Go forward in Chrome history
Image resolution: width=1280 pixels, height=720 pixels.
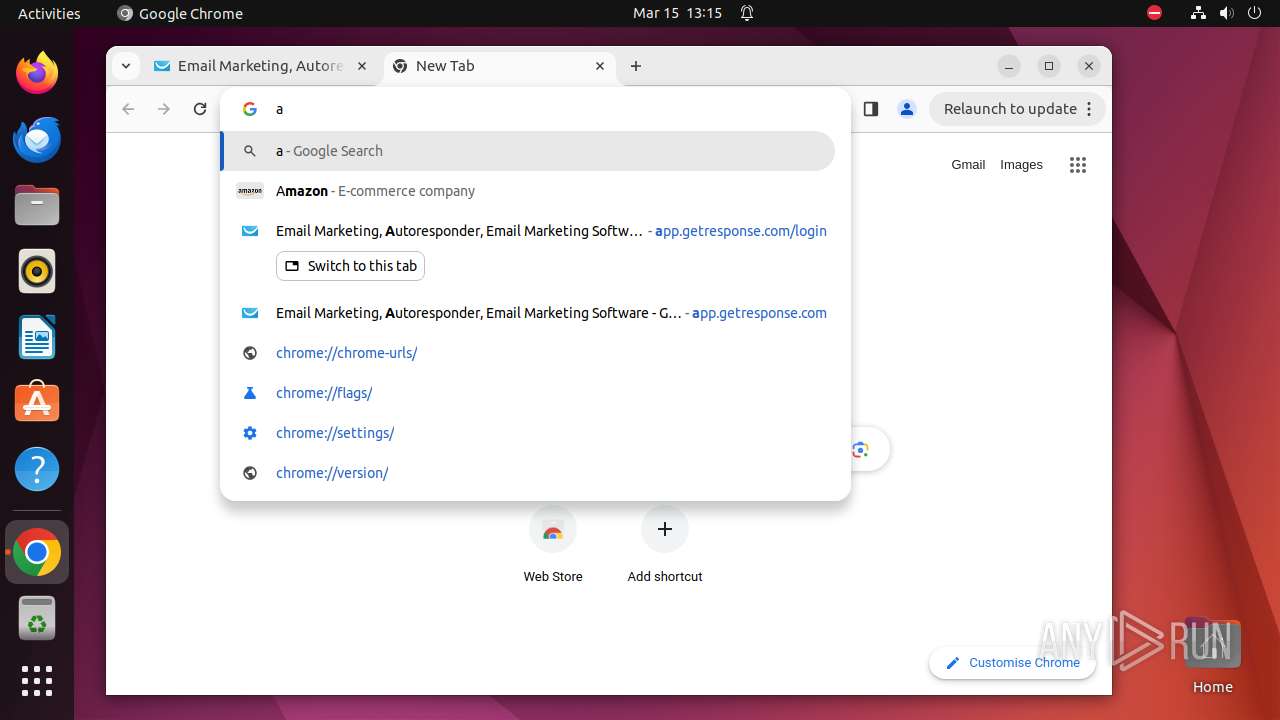coord(164,109)
